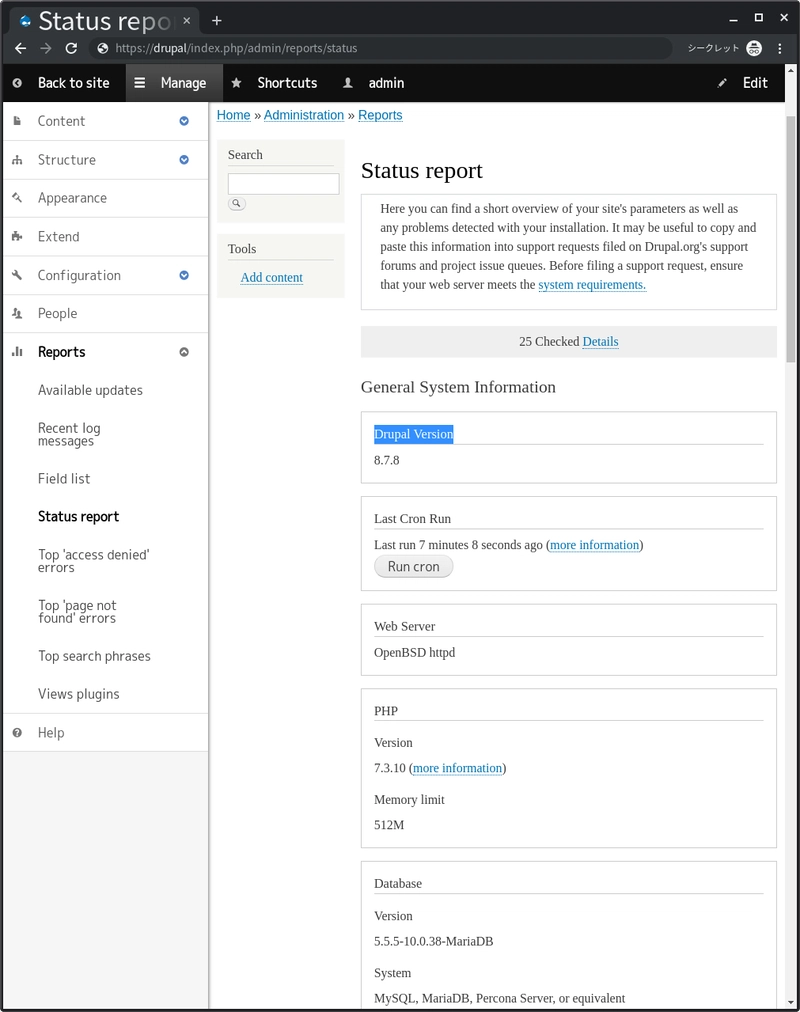
Task: Open Recent log messages report
Action: point(69,434)
